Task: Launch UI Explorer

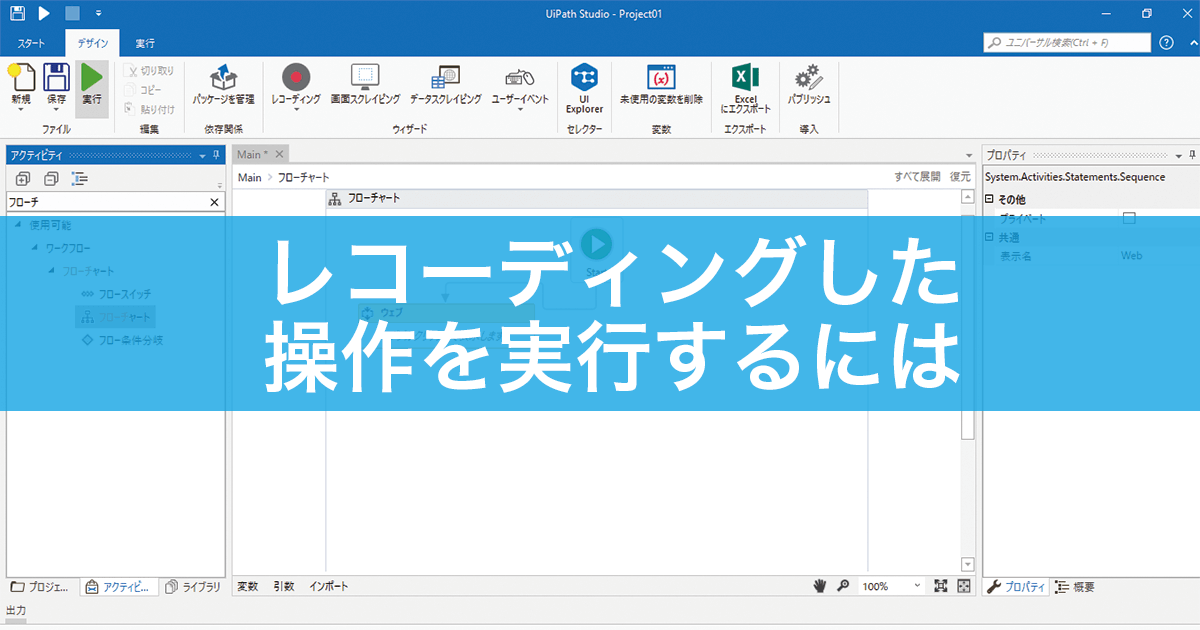Action: pyautogui.click(x=584, y=88)
